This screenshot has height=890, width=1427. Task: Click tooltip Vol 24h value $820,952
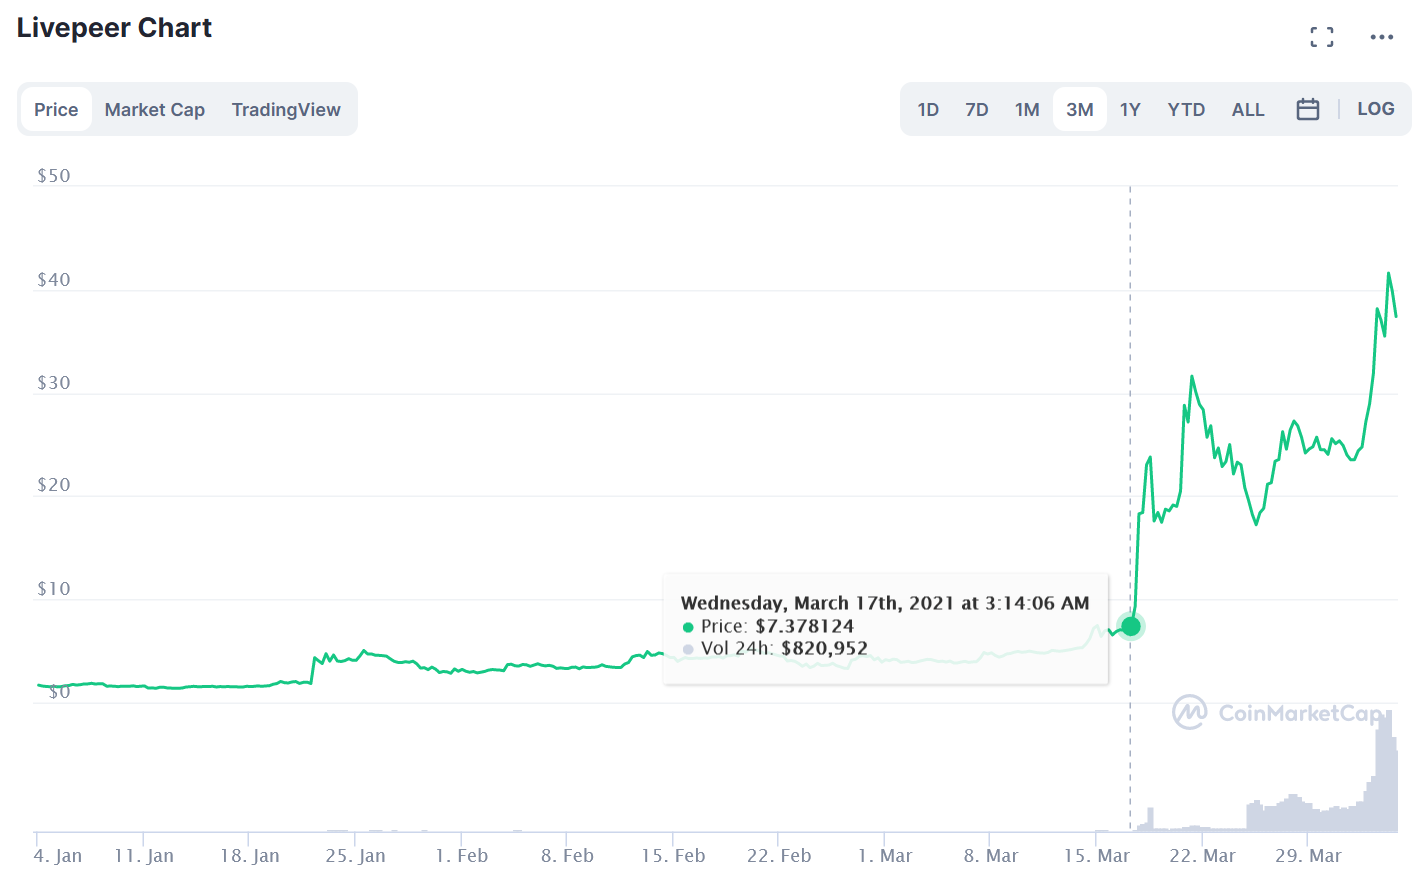click(x=824, y=648)
